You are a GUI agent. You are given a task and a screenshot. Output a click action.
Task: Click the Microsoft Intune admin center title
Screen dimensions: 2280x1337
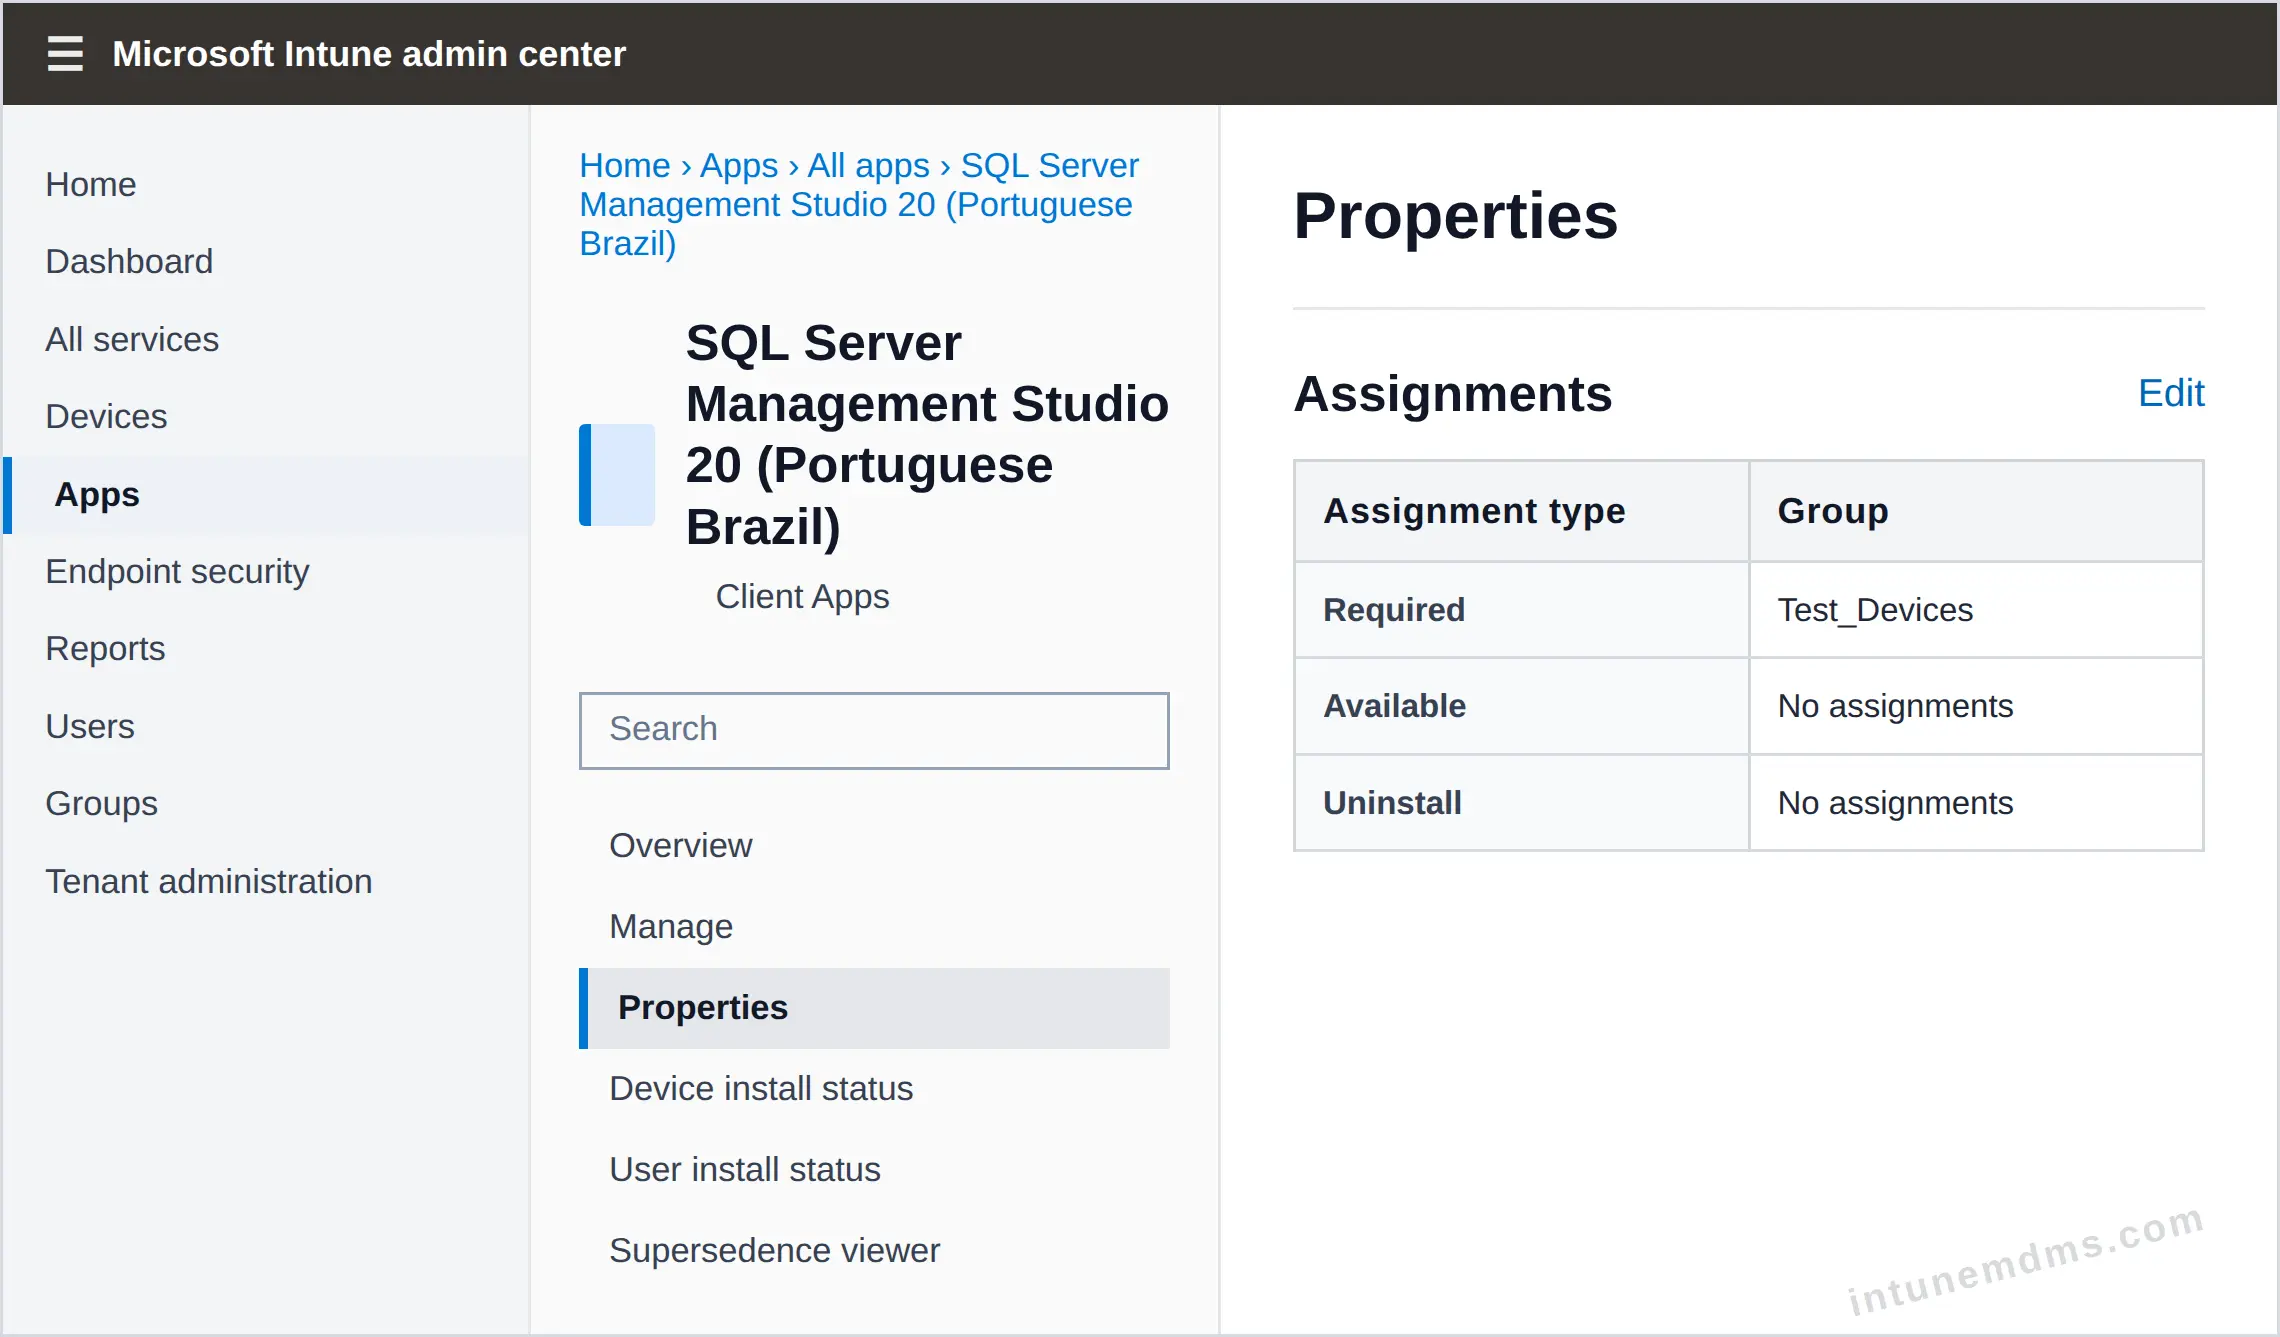pos(369,54)
